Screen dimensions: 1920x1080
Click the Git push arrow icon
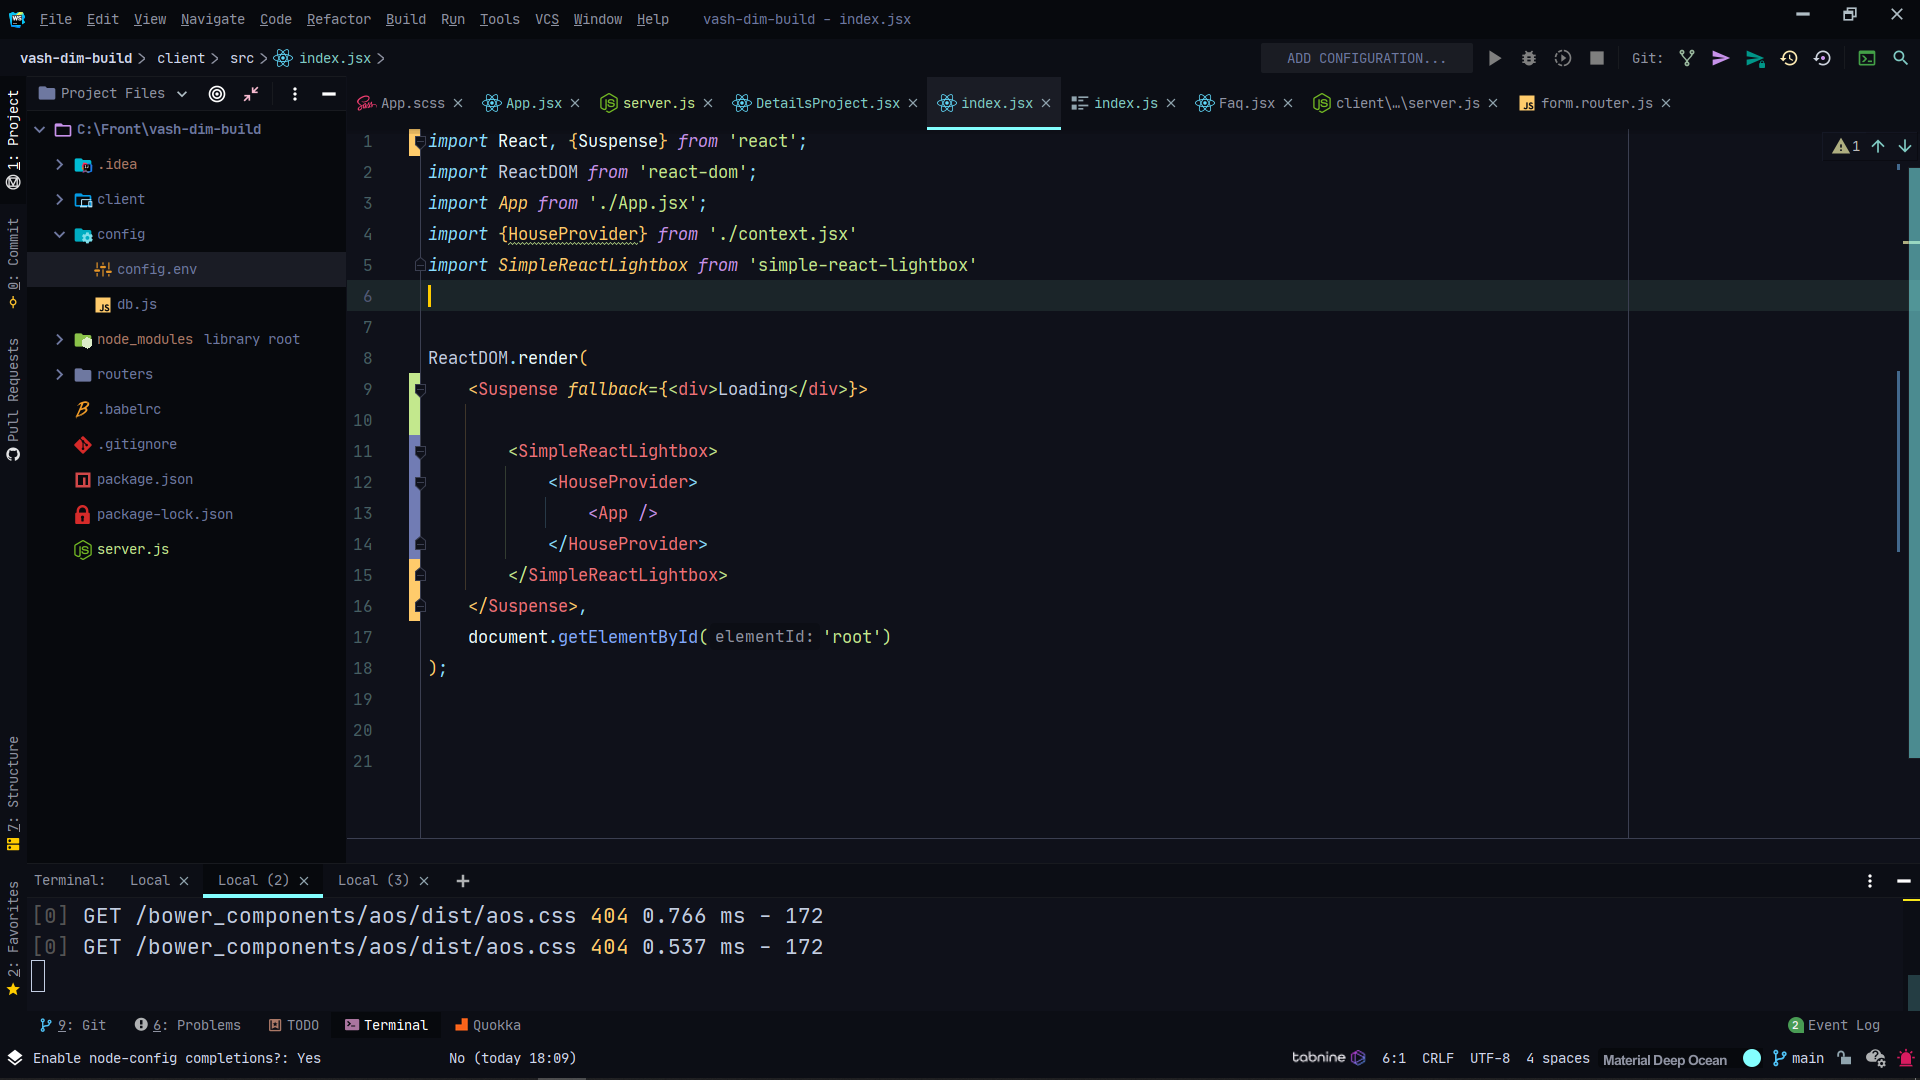1755,58
